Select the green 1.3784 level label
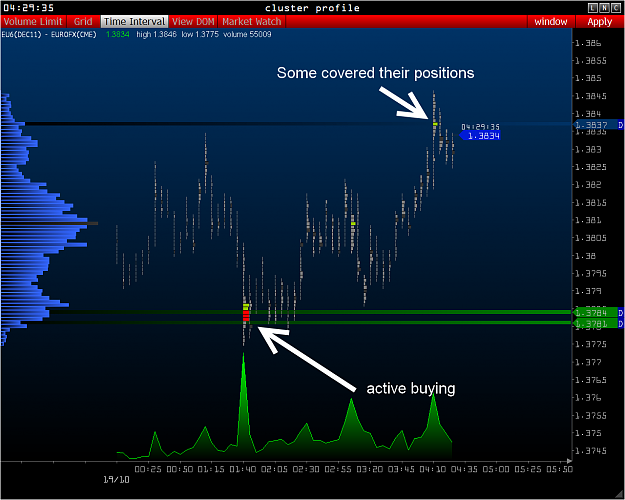Screen dimensions: 625x500 click(595, 312)
